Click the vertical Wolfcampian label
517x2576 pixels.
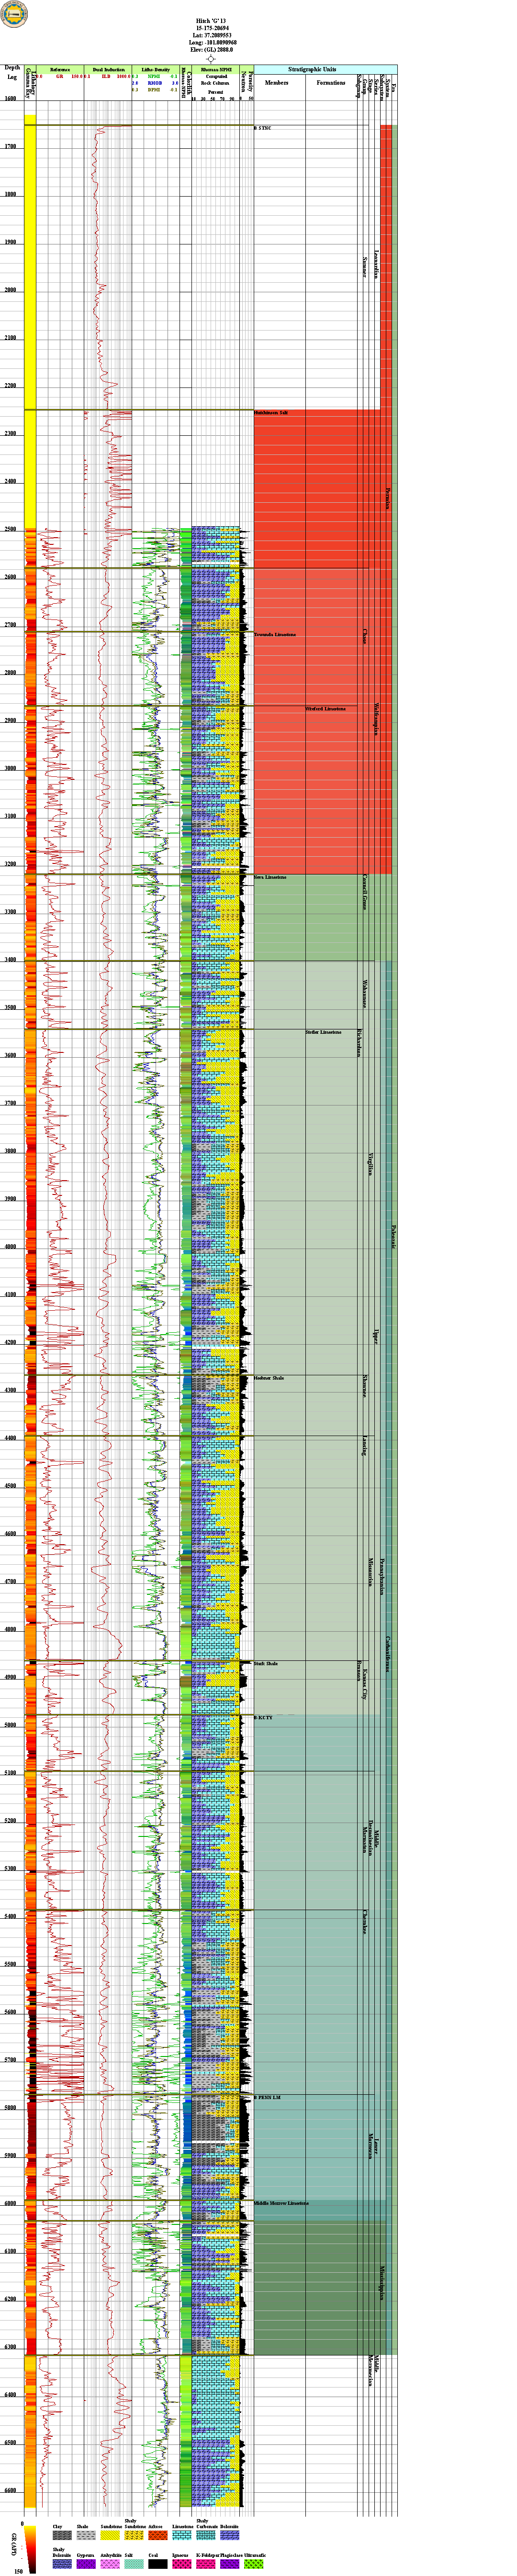pyautogui.click(x=376, y=718)
